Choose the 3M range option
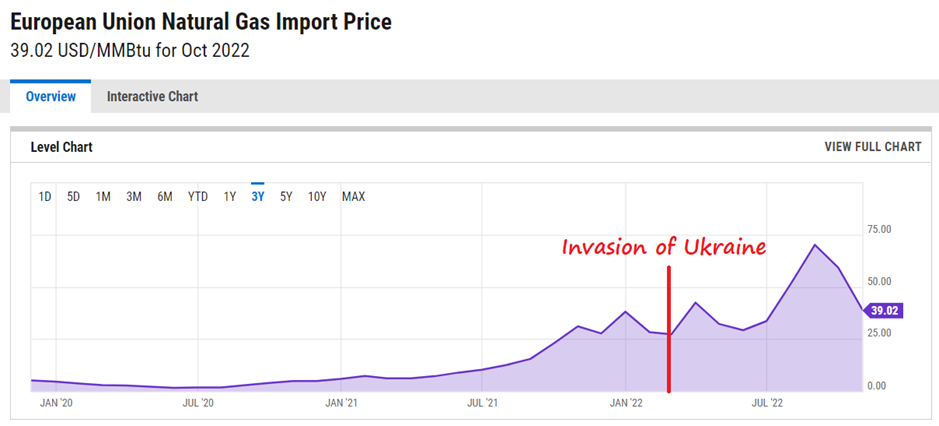The image size is (939, 426). click(x=134, y=197)
